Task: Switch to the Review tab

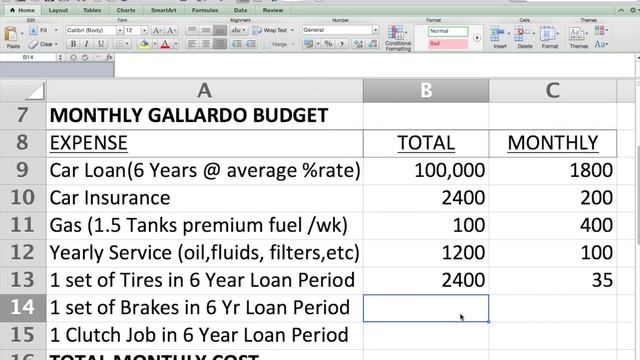Action: (273, 10)
